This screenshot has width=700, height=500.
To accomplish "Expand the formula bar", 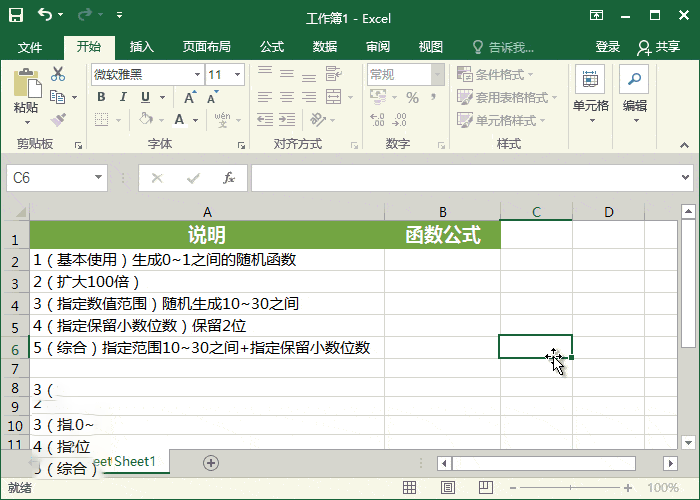I will coord(685,177).
